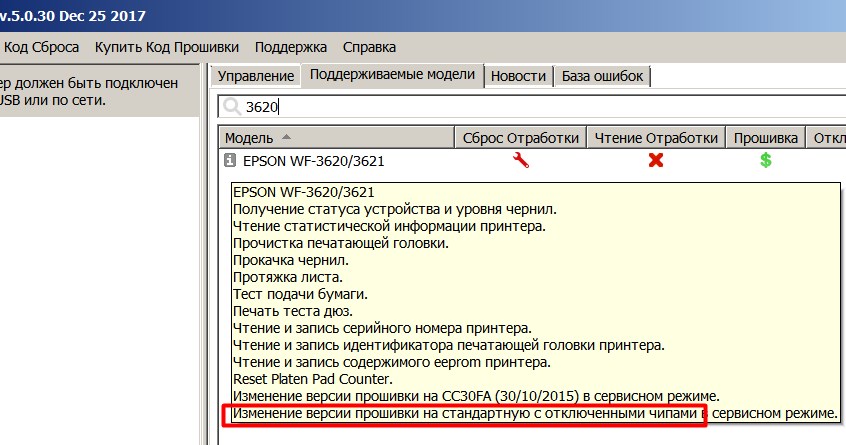The image size is (846, 445).
Task: Open the Купить Код Прошивки menu
Action: pyautogui.click(x=167, y=47)
